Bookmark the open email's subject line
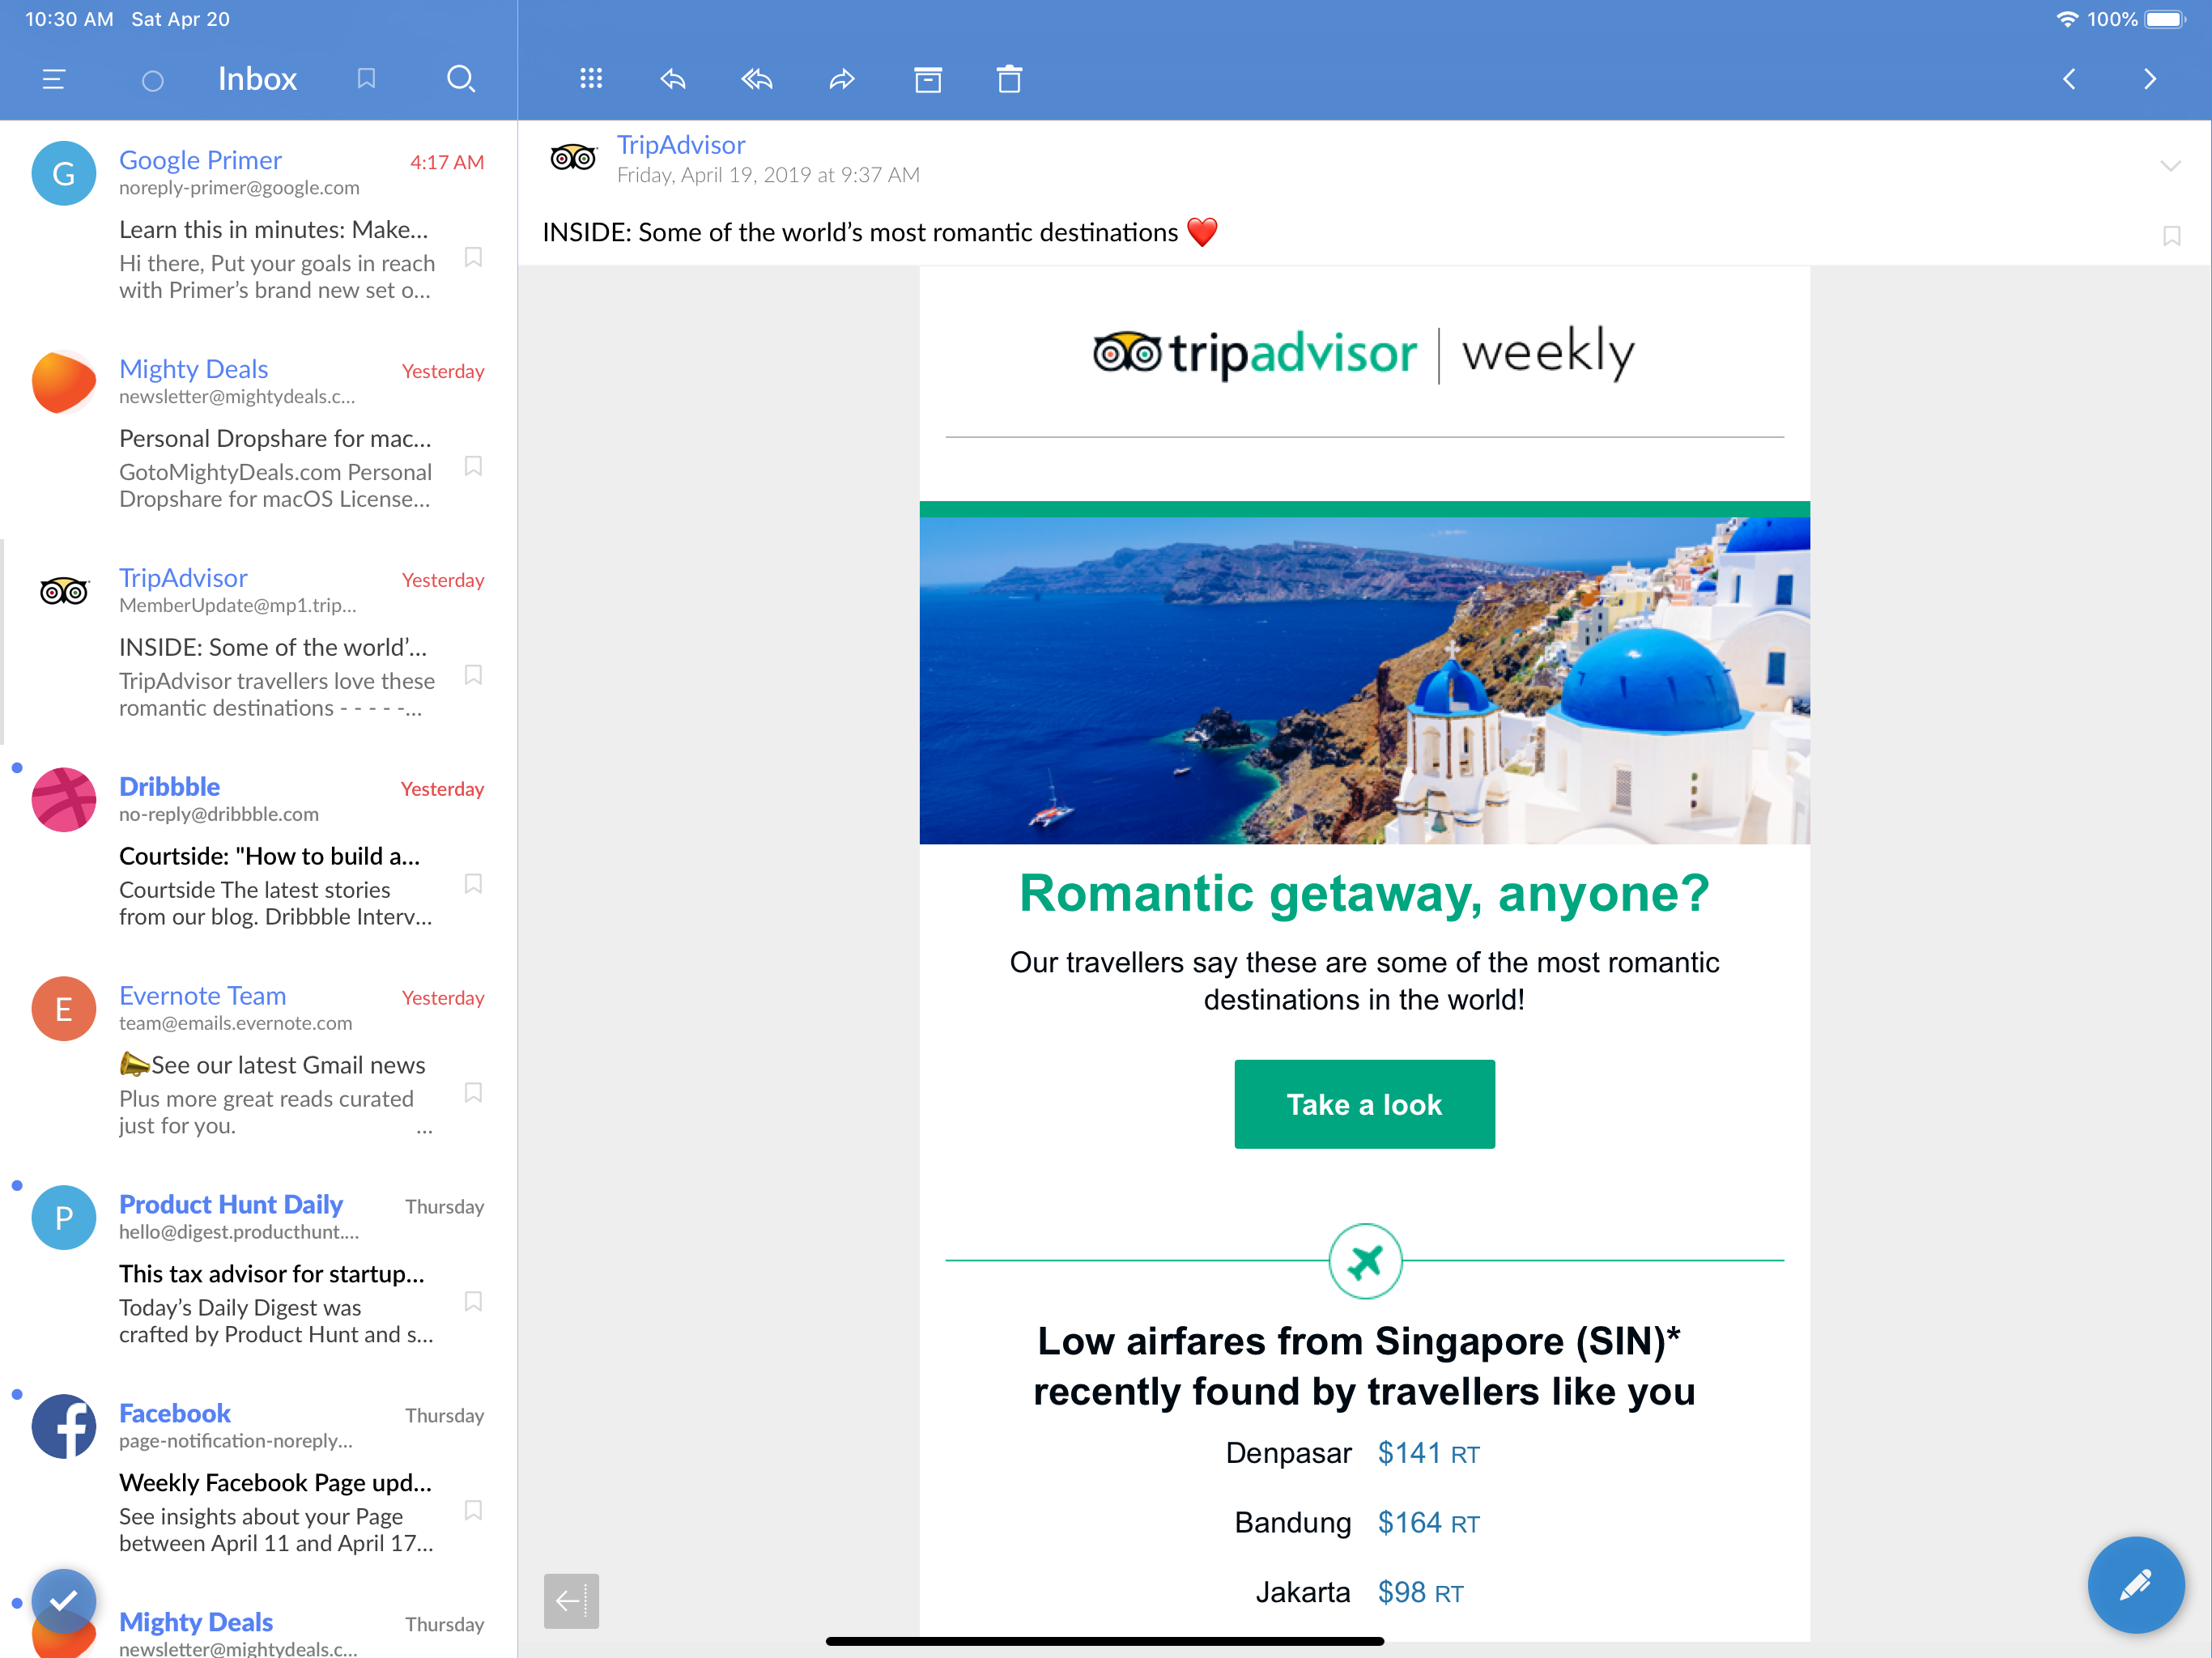 [2171, 236]
